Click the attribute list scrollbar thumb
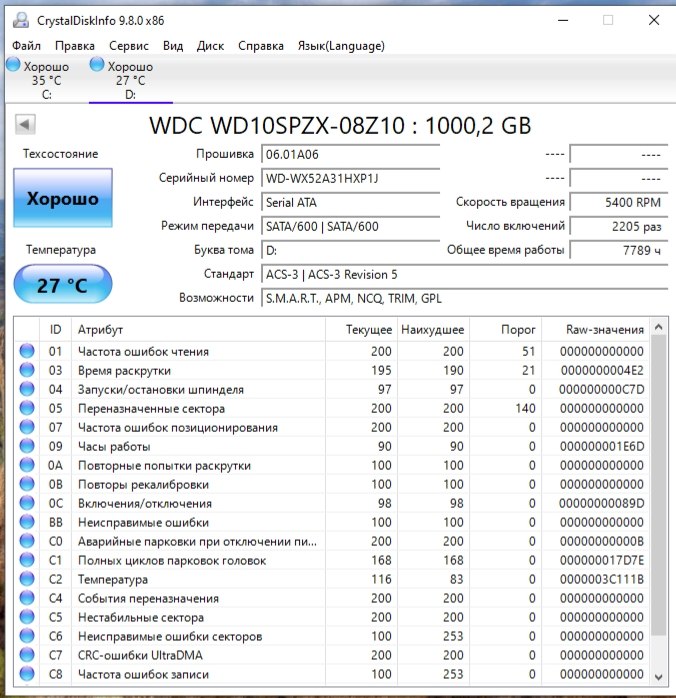Image resolution: width=676 pixels, height=698 pixels. coord(659,485)
